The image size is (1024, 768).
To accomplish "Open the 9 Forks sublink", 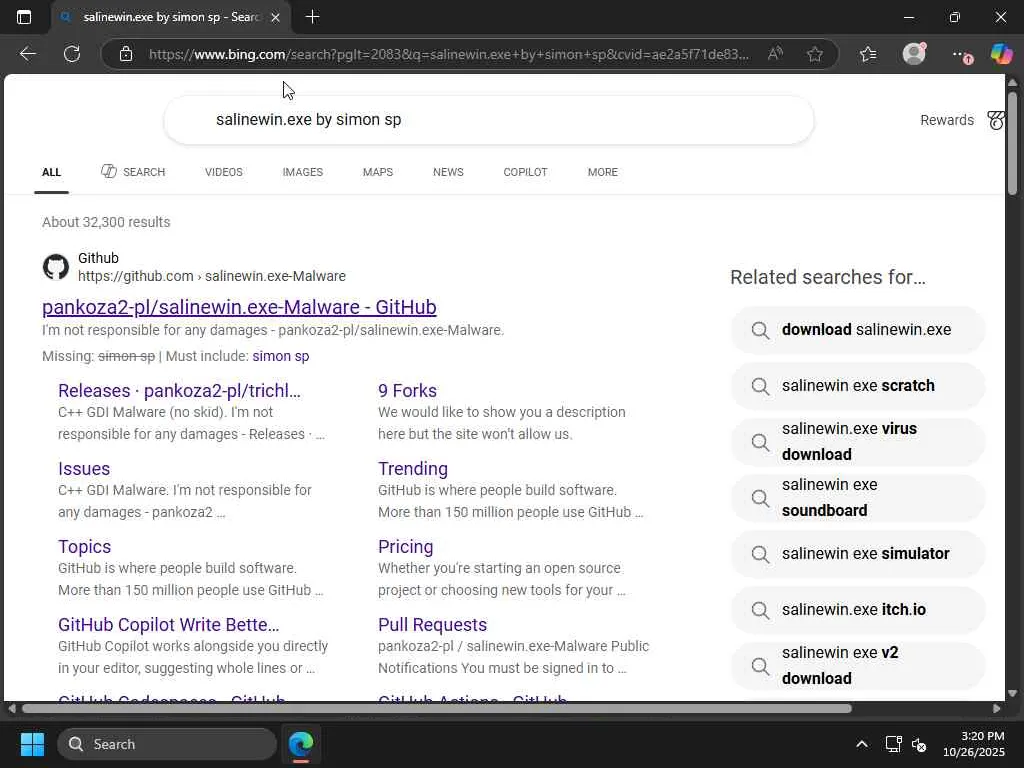I will coord(408,391).
